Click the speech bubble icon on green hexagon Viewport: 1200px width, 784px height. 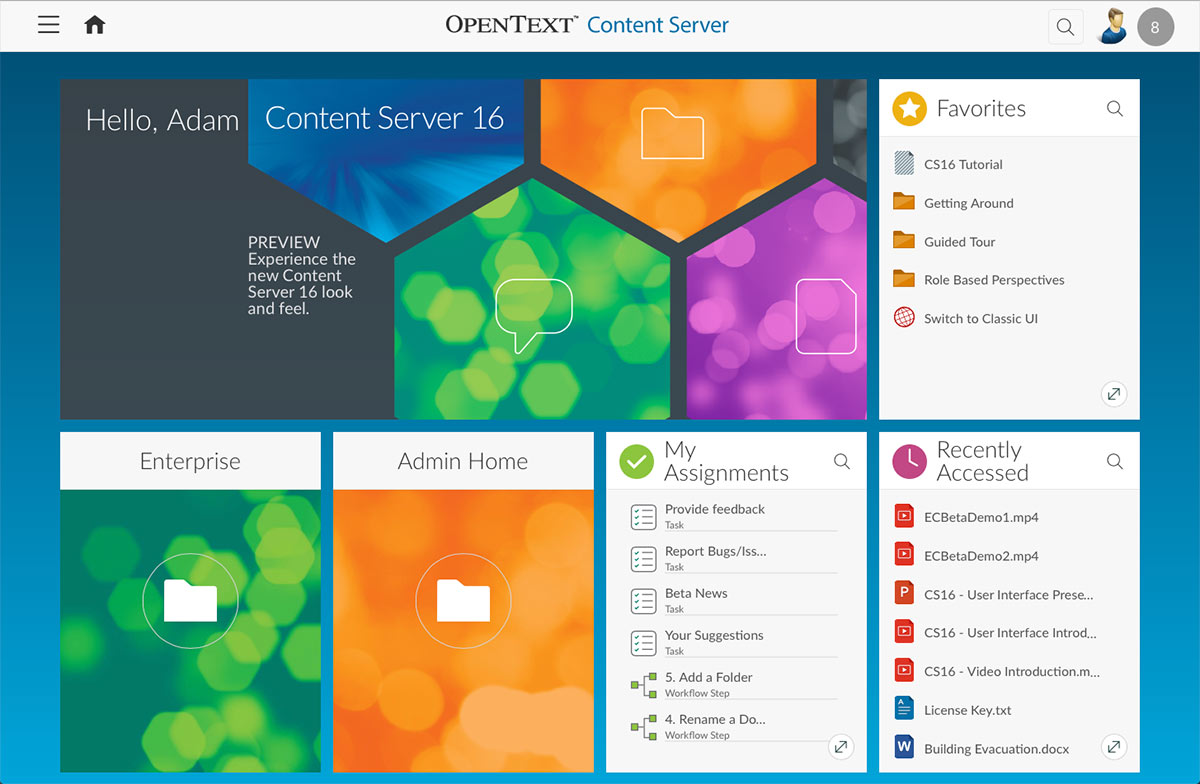click(534, 315)
